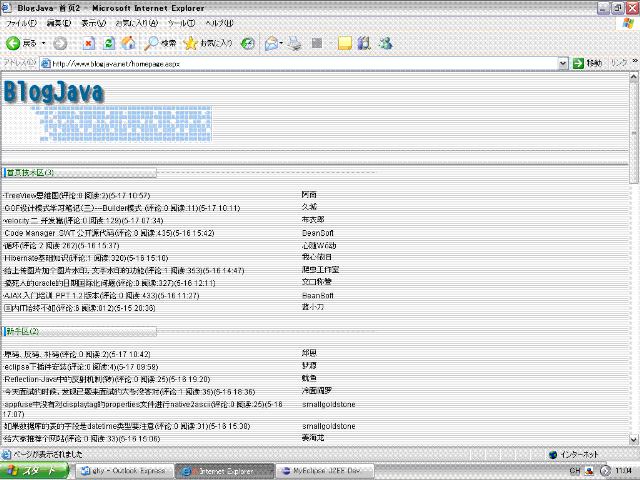This screenshot has height=480, width=640.
Task: Open the View menu
Action: (x=93, y=23)
